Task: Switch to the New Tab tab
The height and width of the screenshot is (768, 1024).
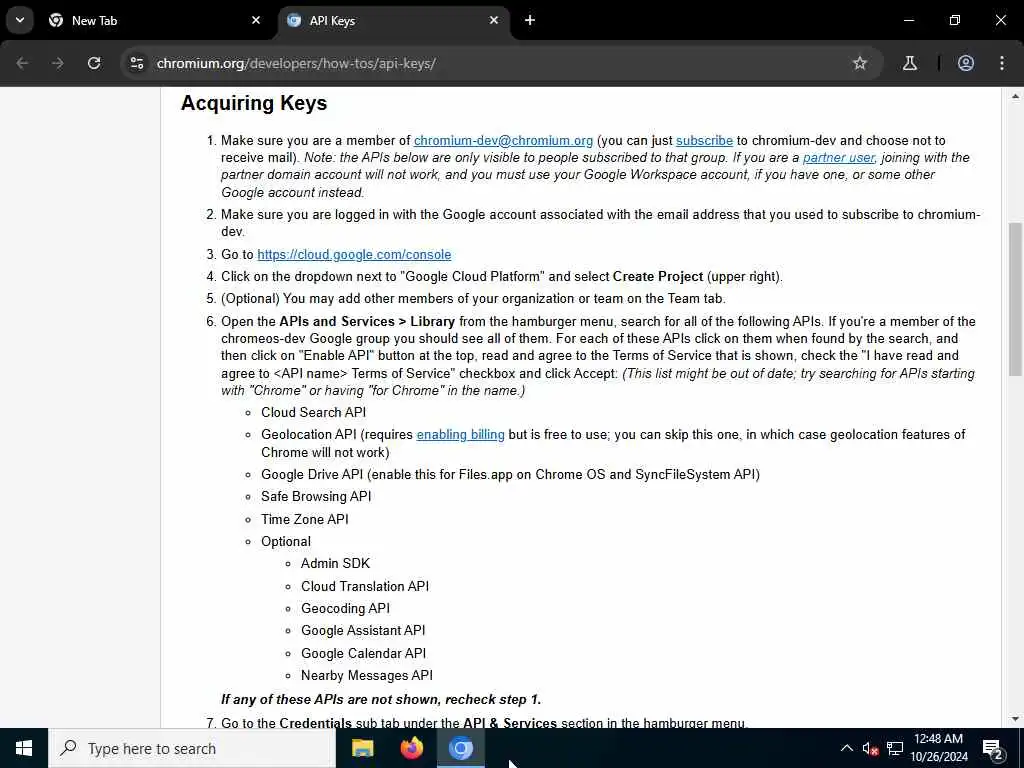Action: pyautogui.click(x=155, y=21)
